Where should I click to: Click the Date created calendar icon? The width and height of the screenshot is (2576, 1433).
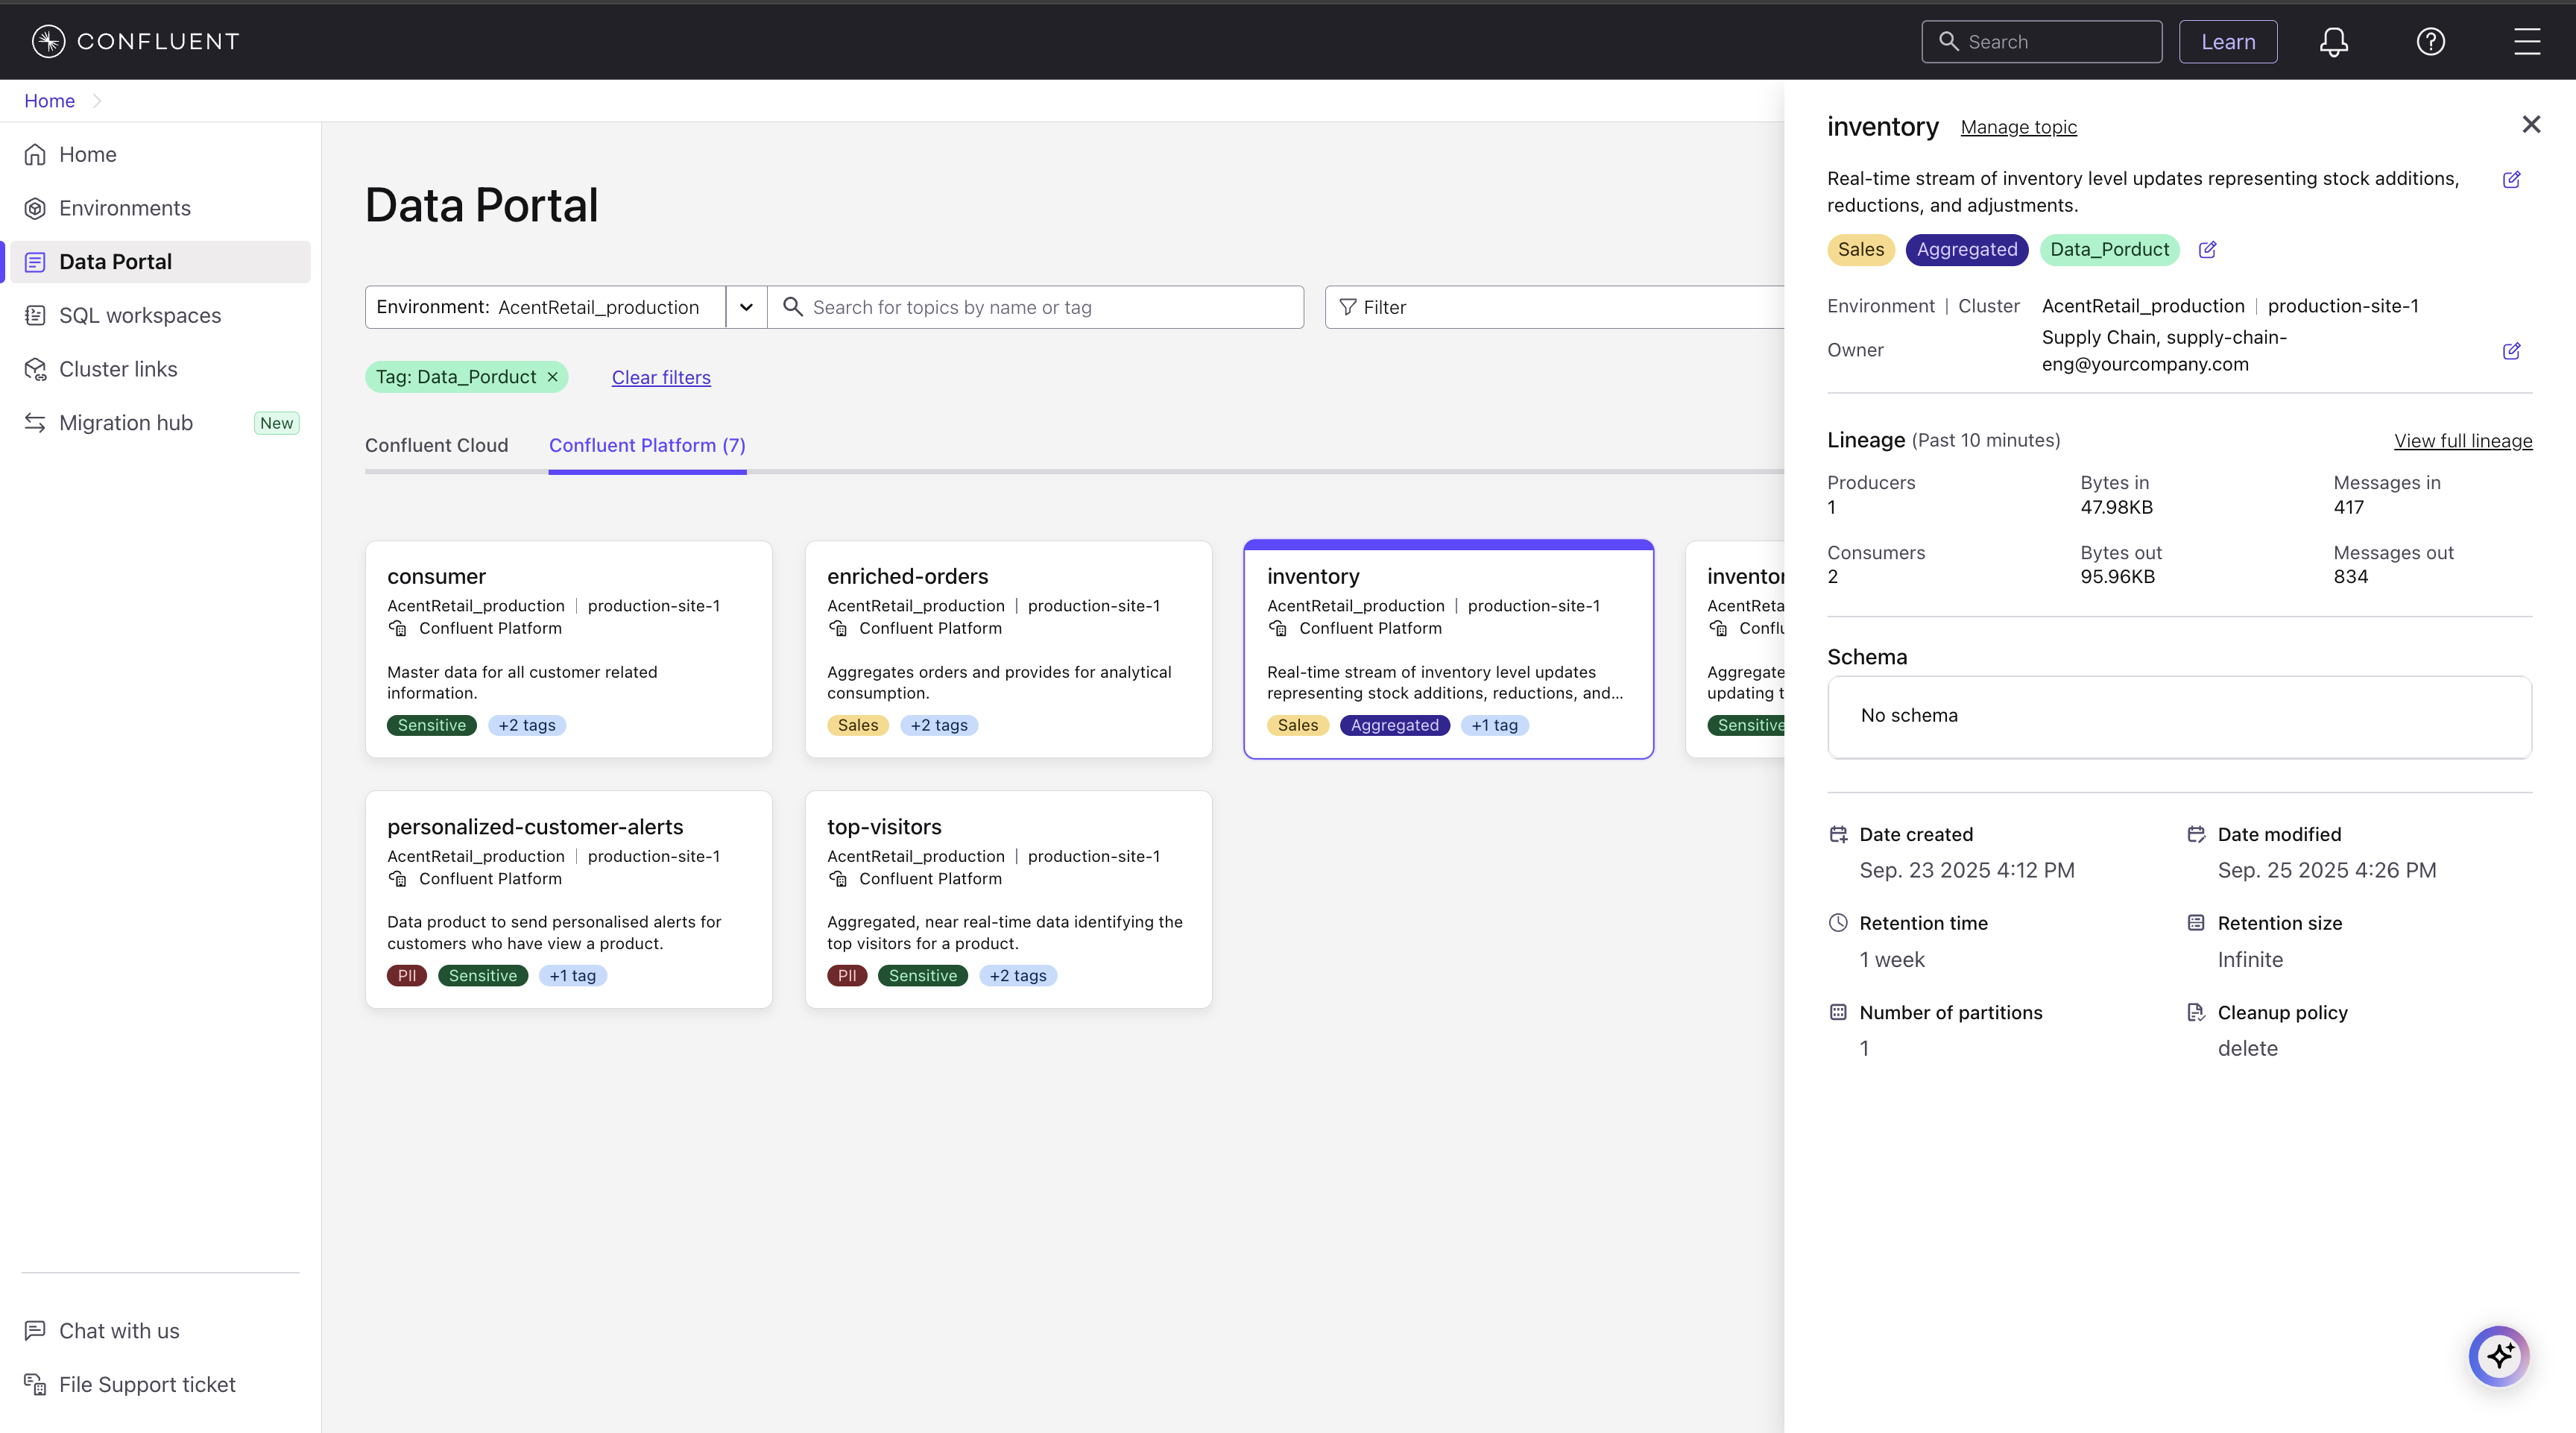(x=1838, y=834)
